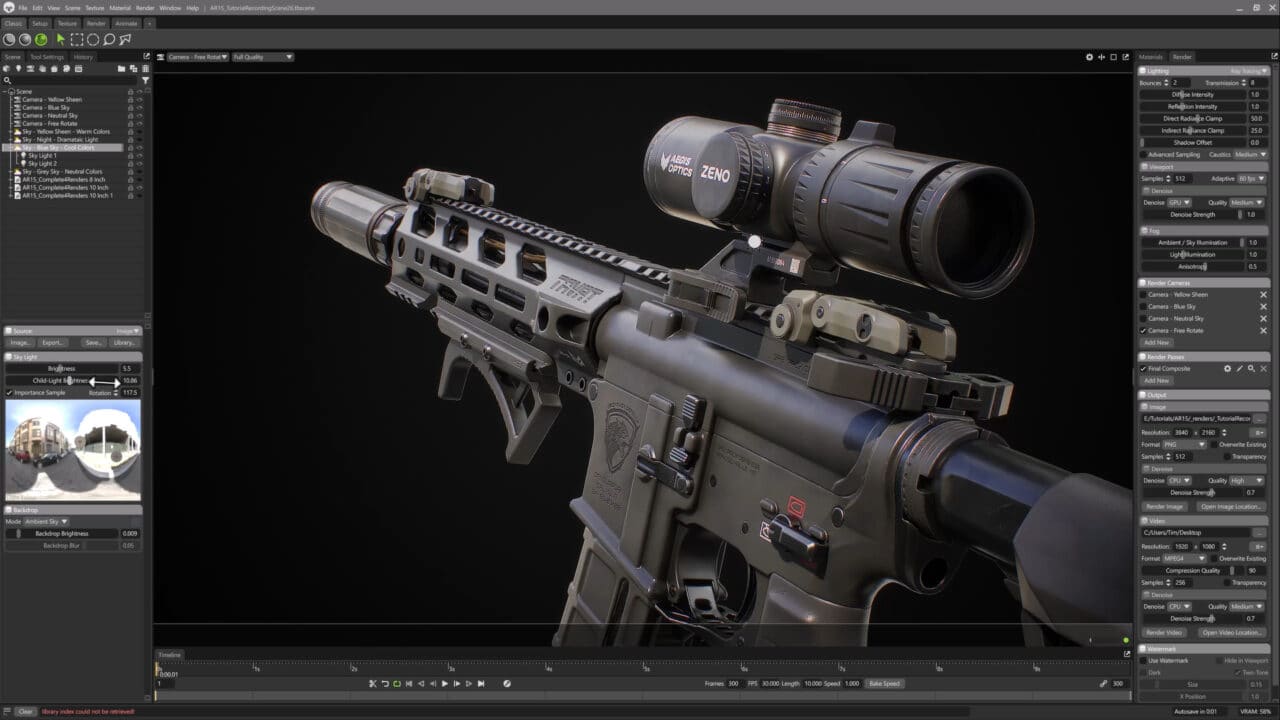Screen dimensions: 1280x720
Task: Open the image Format PNG dropdown
Action: click(1184, 444)
